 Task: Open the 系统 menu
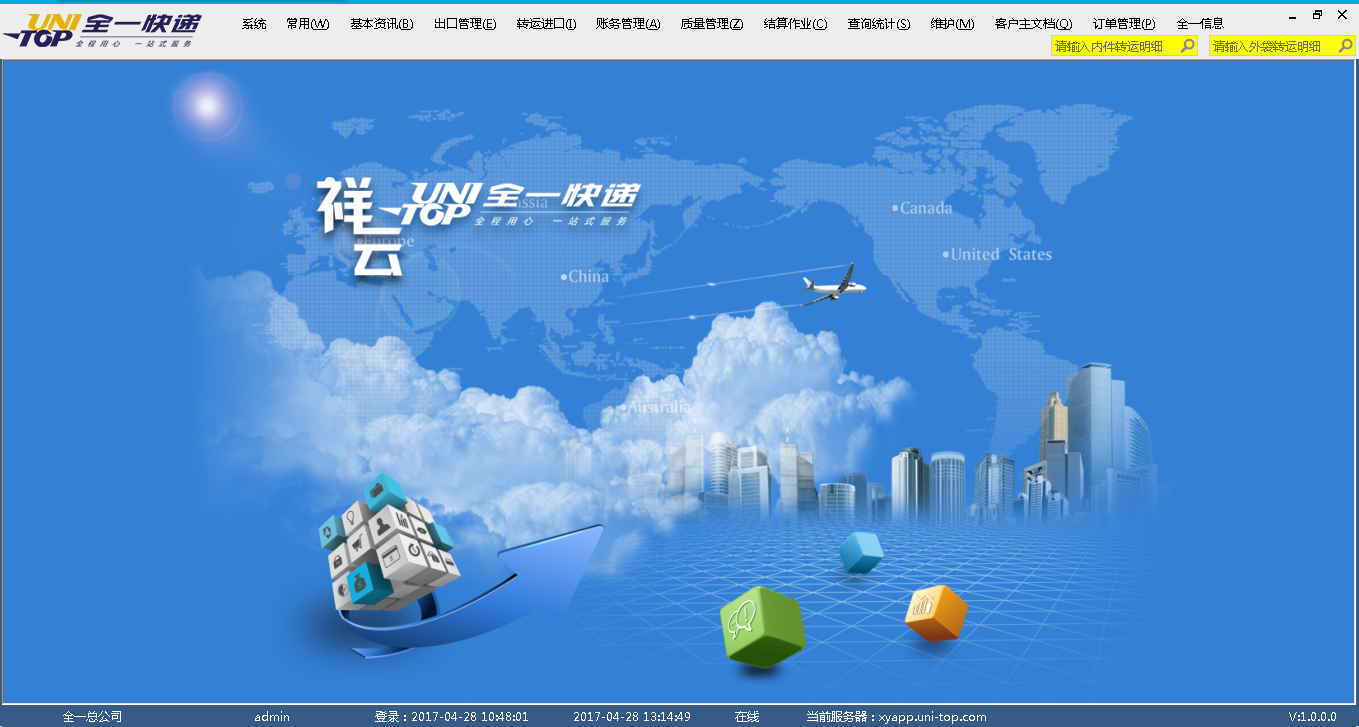[x=254, y=24]
